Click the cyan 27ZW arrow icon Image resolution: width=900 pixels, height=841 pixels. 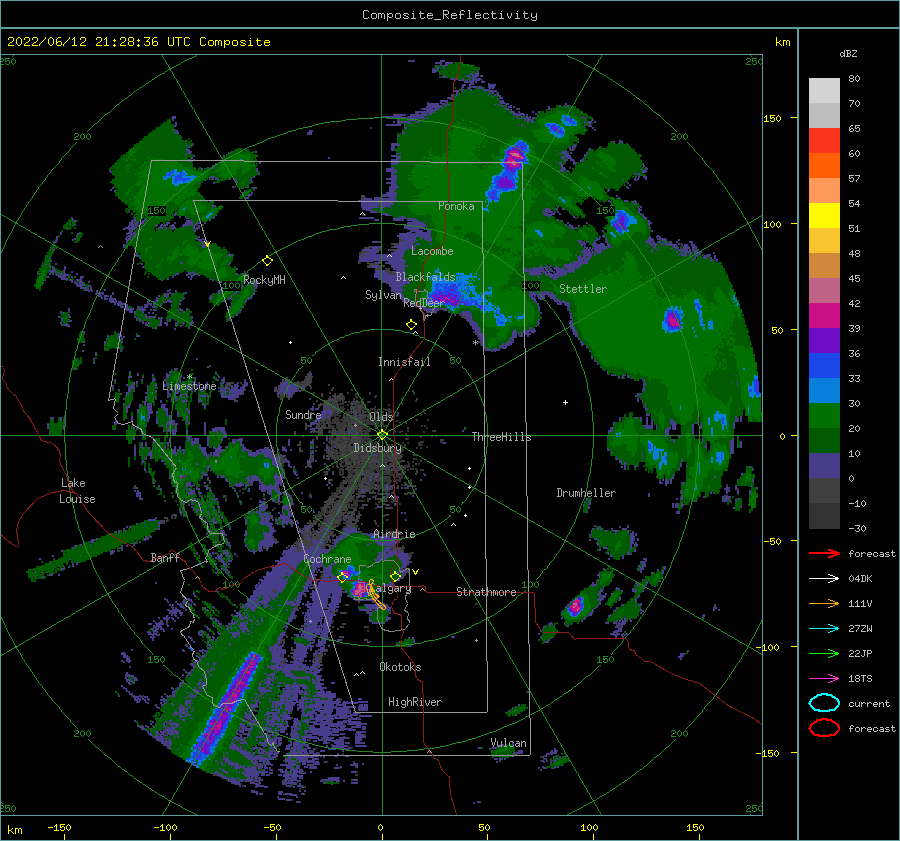(x=824, y=629)
